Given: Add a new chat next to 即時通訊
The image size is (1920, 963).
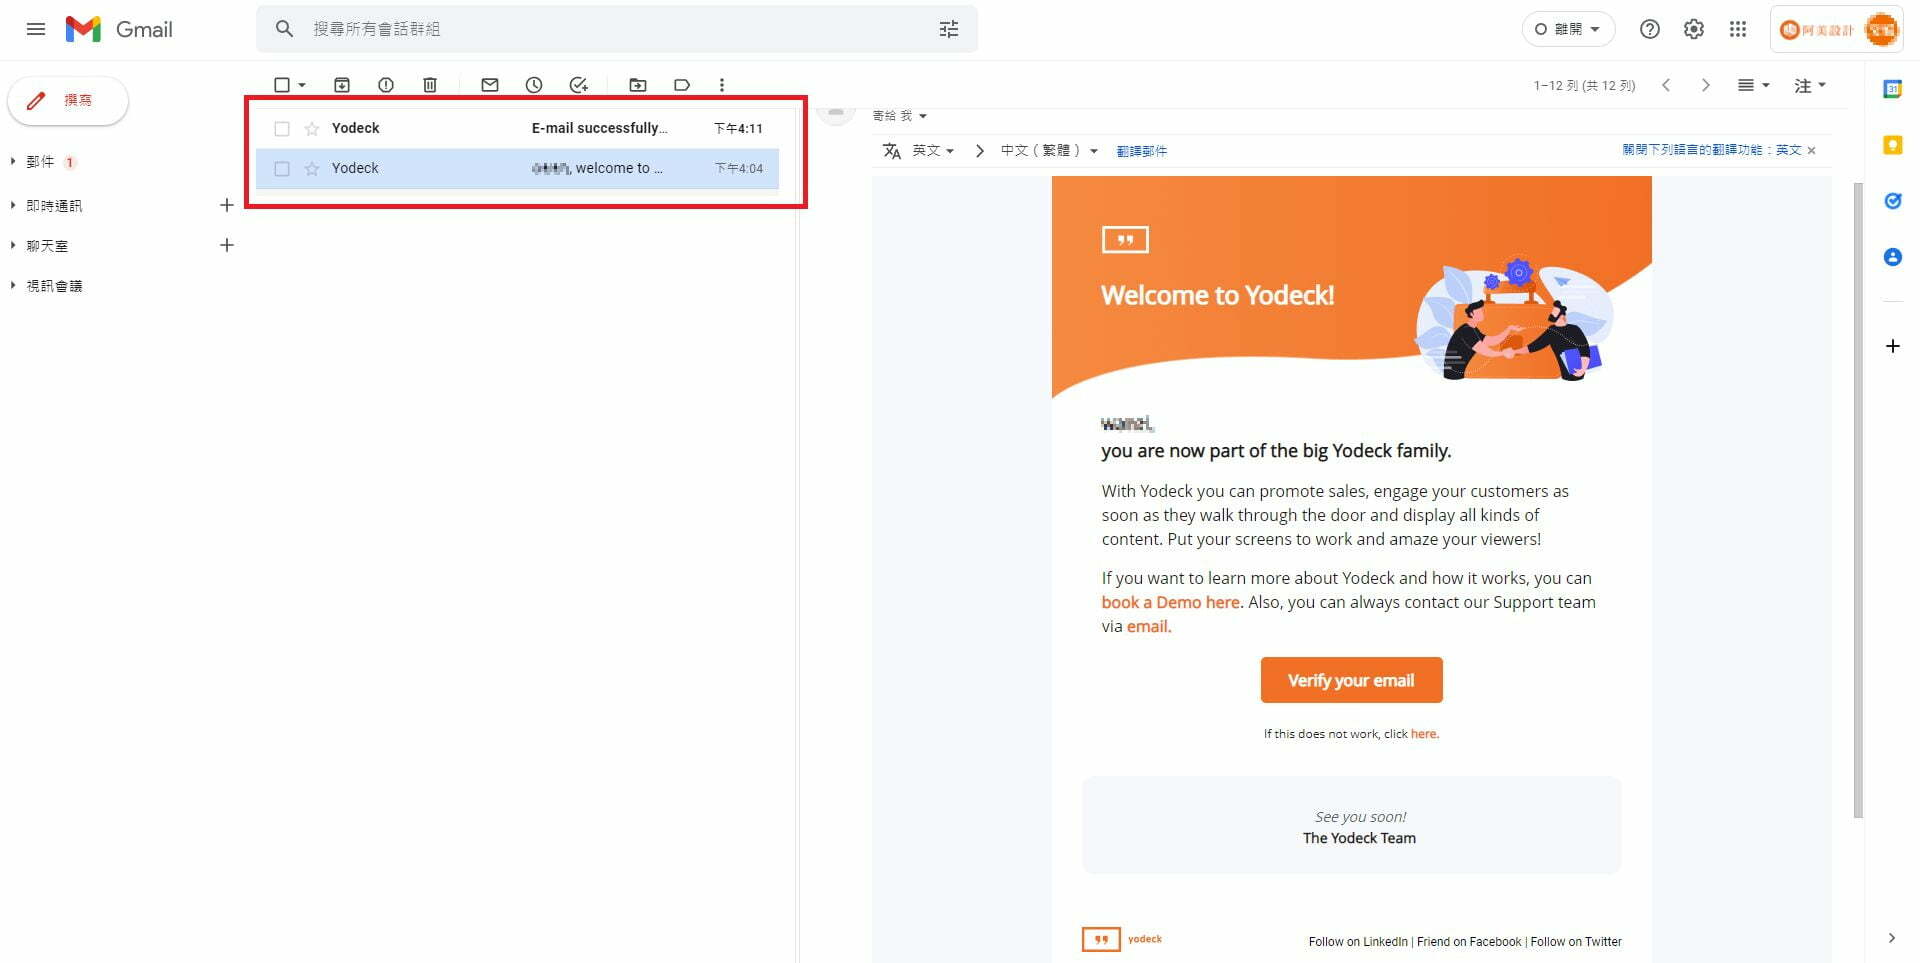Looking at the screenshot, I should point(227,205).
